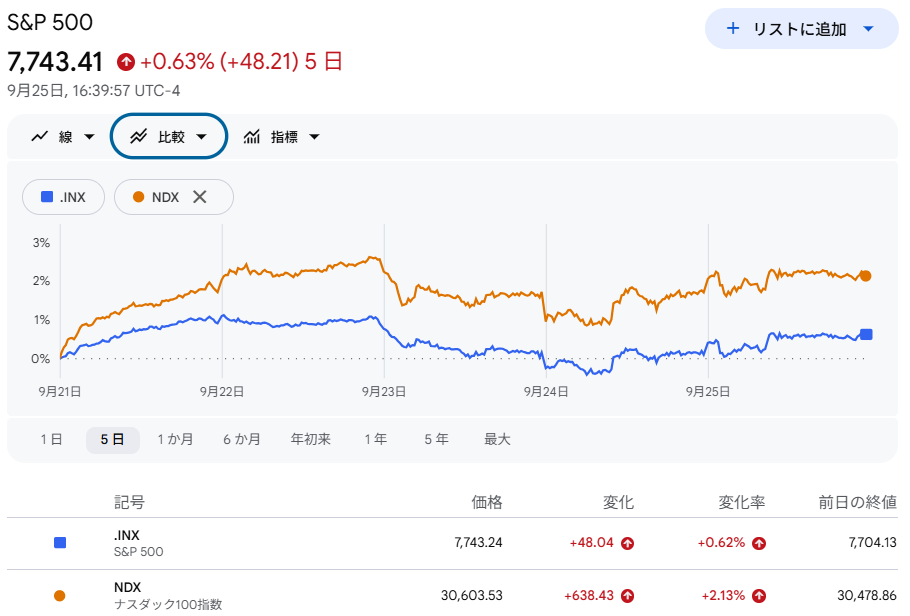910x616 pixels.
Task: Switch to the 6か月 range tab
Action: [242, 440]
